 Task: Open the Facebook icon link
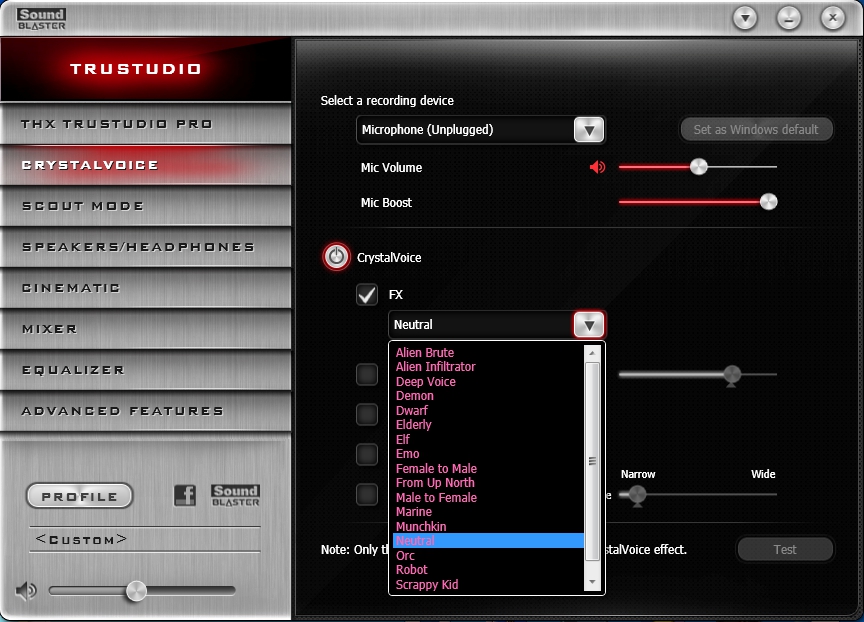click(x=185, y=495)
